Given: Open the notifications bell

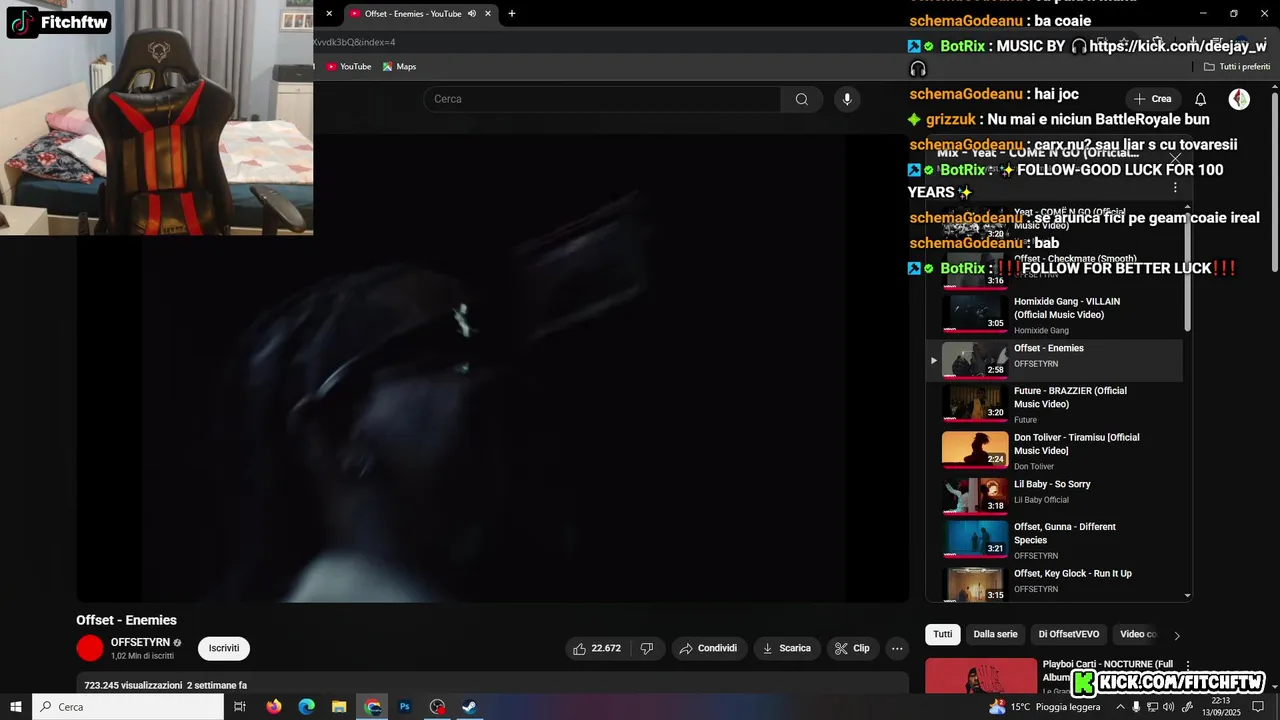Looking at the screenshot, I should 1201,99.
